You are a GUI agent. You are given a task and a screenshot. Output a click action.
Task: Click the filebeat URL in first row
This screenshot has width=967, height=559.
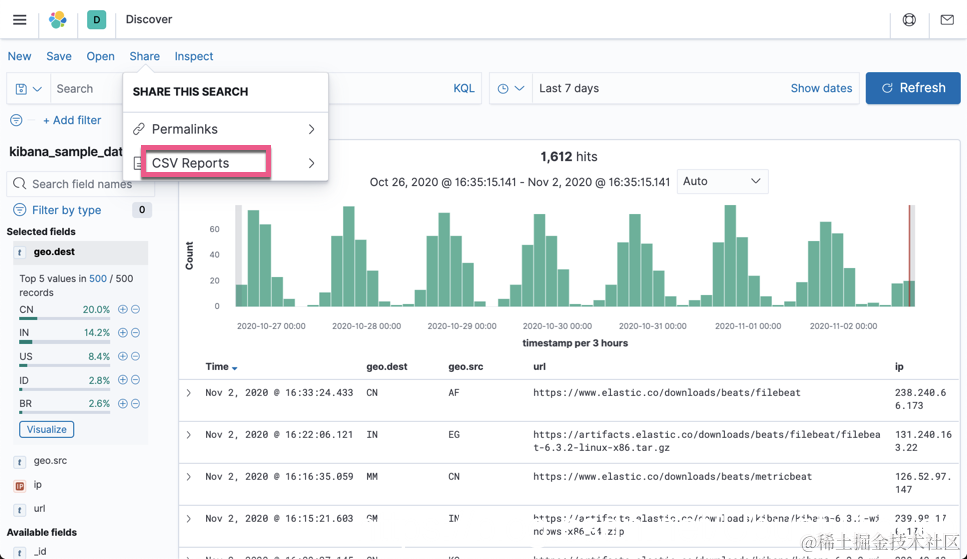point(667,392)
